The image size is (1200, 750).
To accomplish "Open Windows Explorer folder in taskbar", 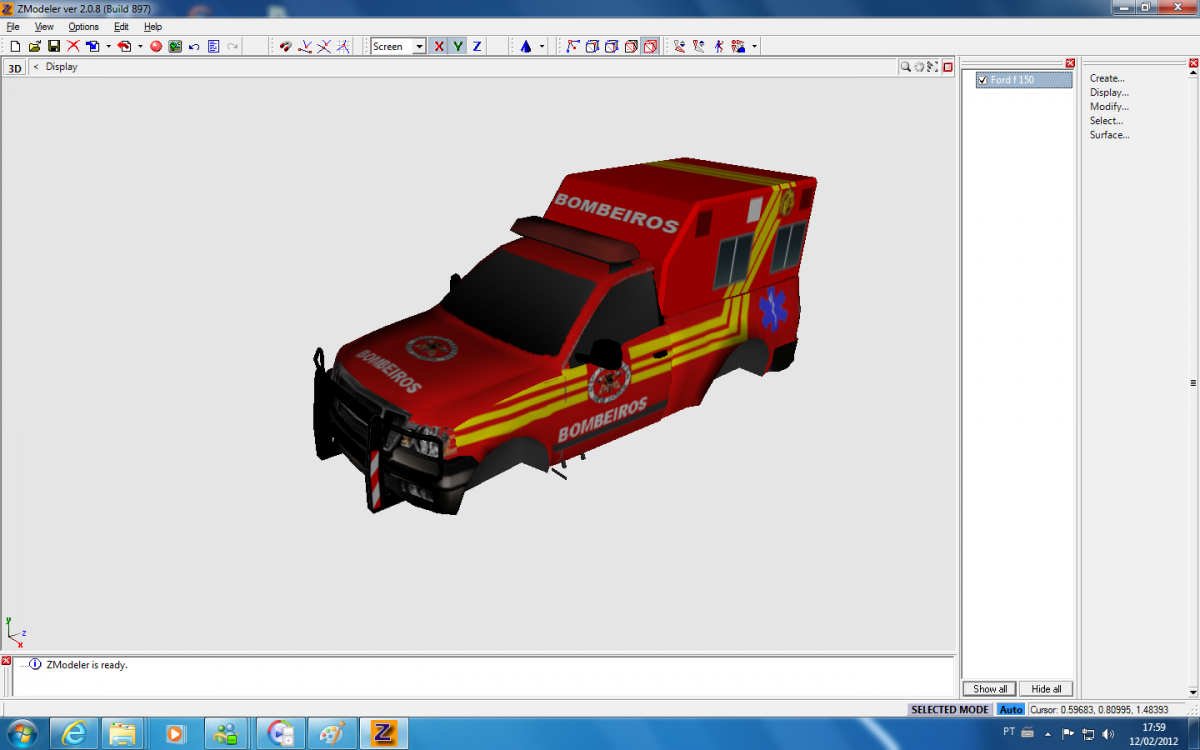I will (x=123, y=733).
